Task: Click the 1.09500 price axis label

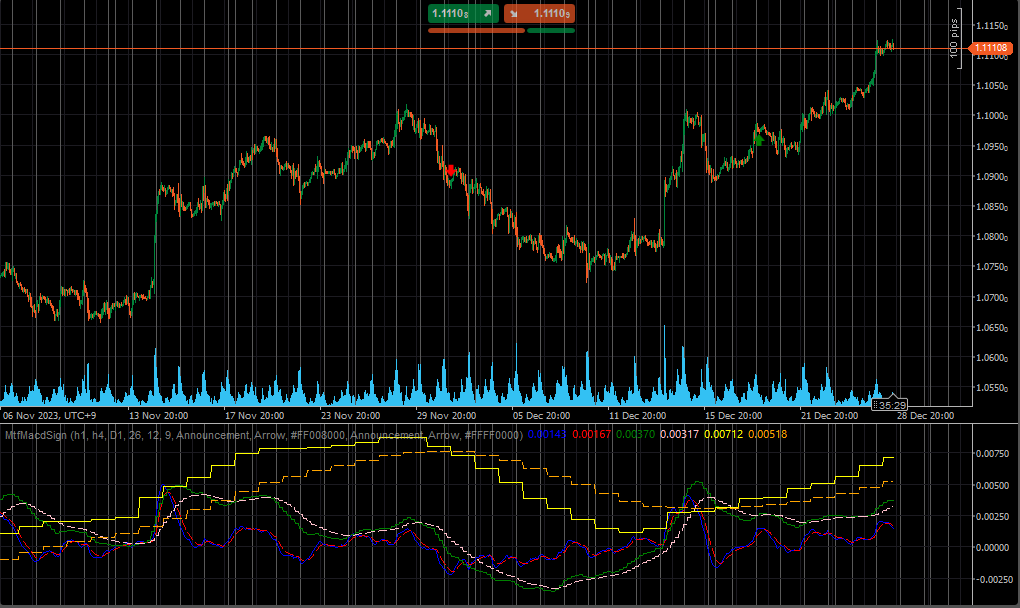Action: coord(992,147)
